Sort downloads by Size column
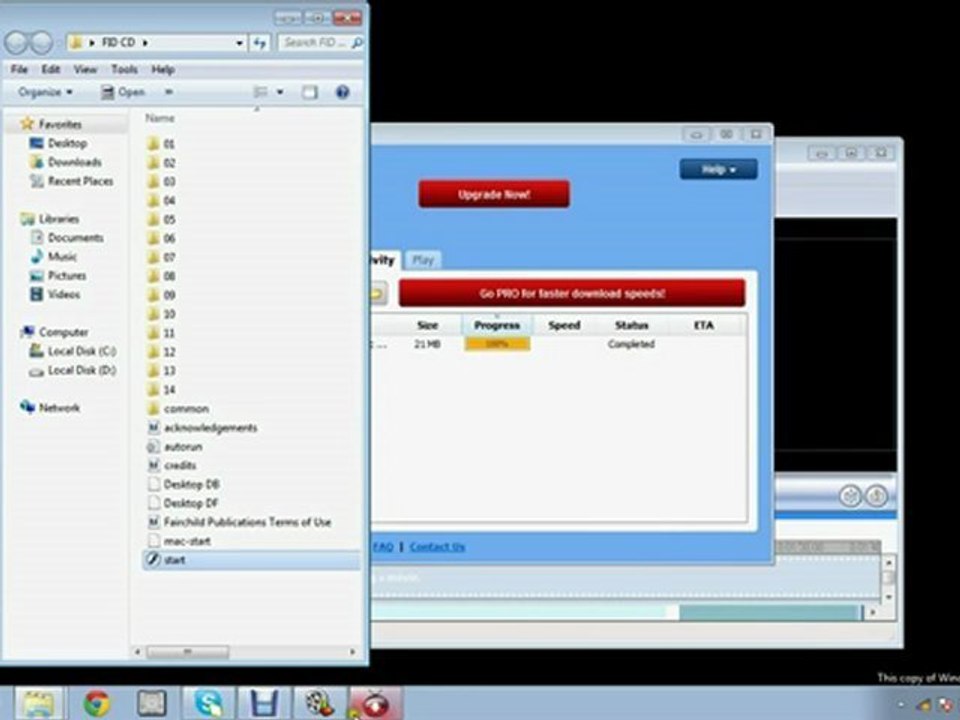The image size is (960, 720). tap(427, 325)
